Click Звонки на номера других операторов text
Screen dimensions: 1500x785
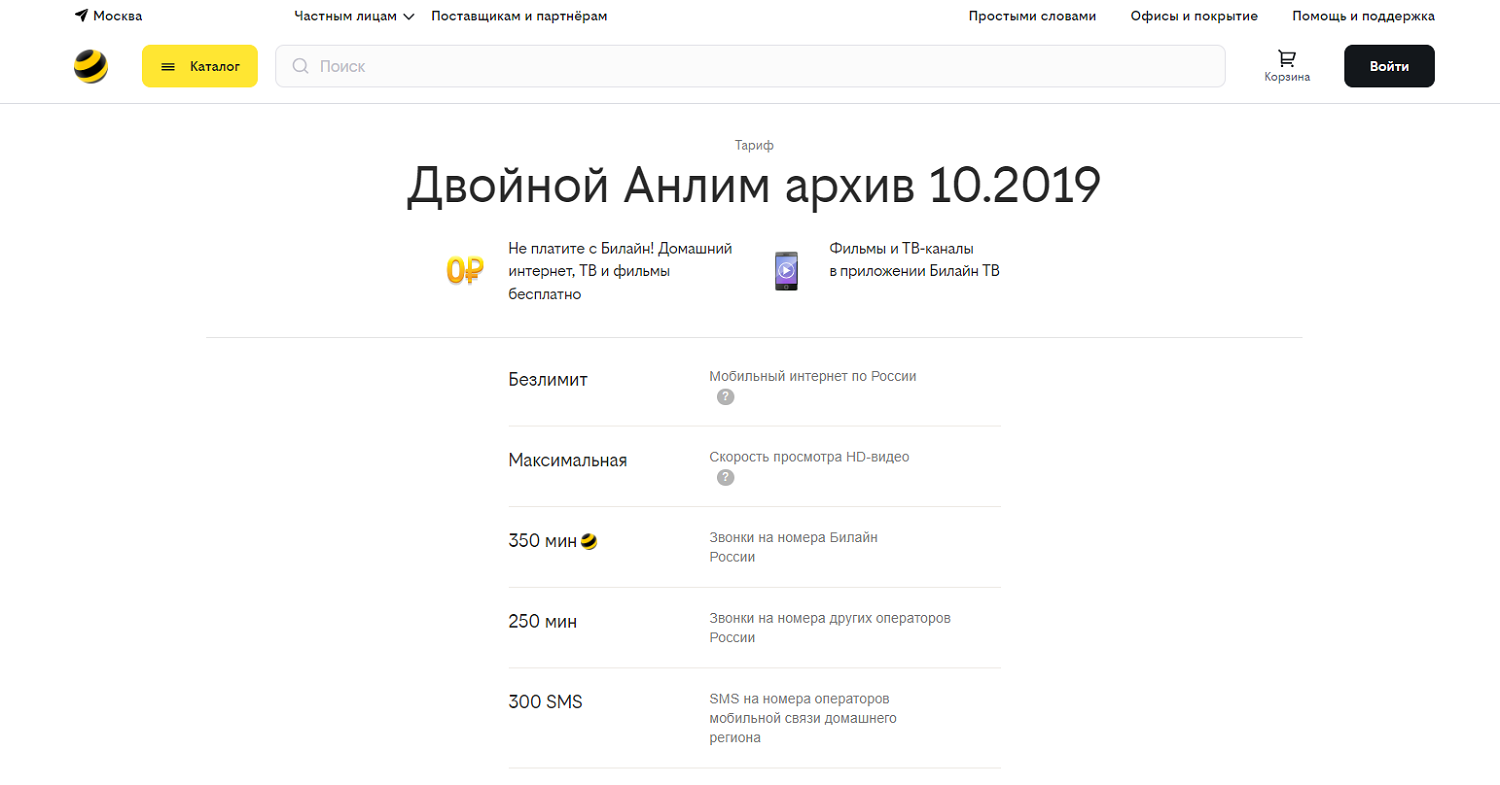830,627
